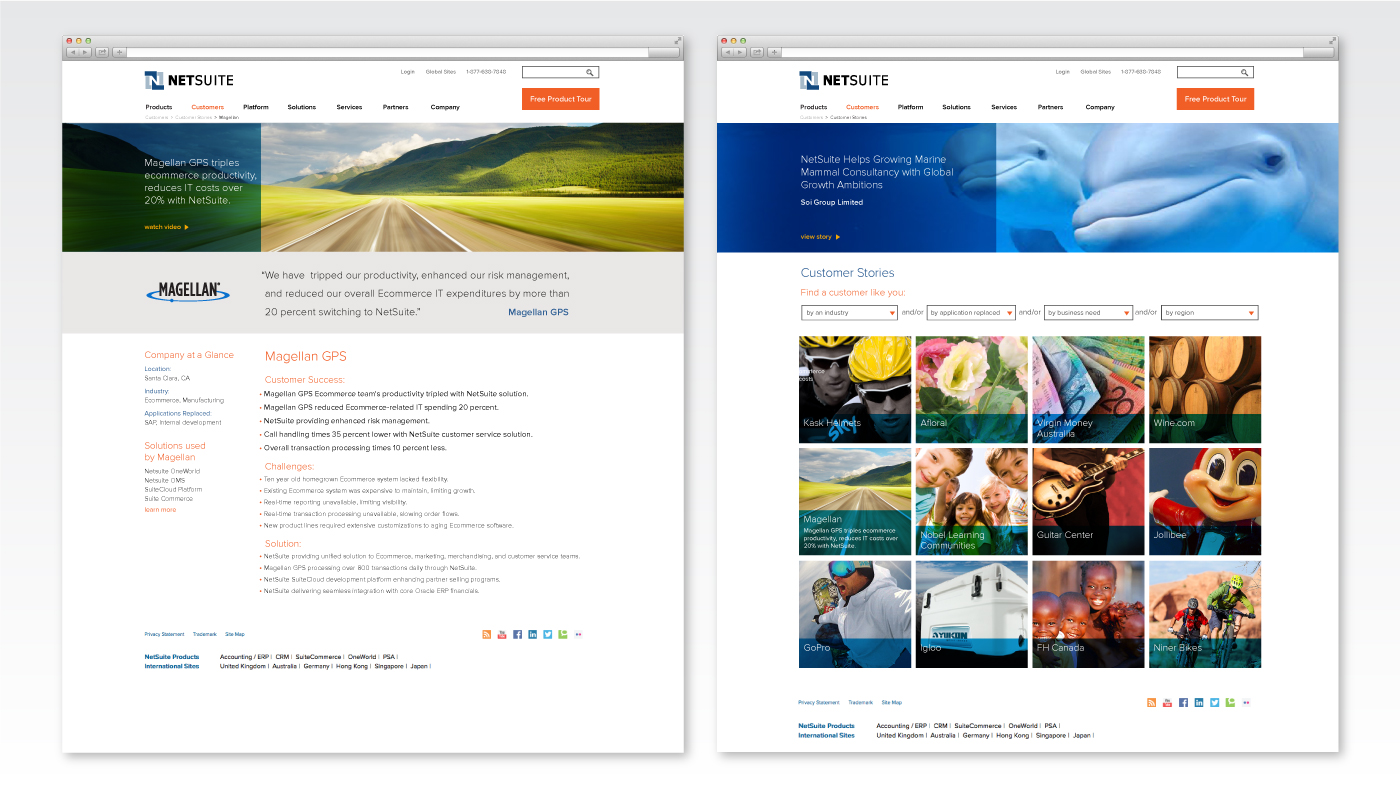
Task: Open the "by region" dropdown
Action: tap(1210, 313)
